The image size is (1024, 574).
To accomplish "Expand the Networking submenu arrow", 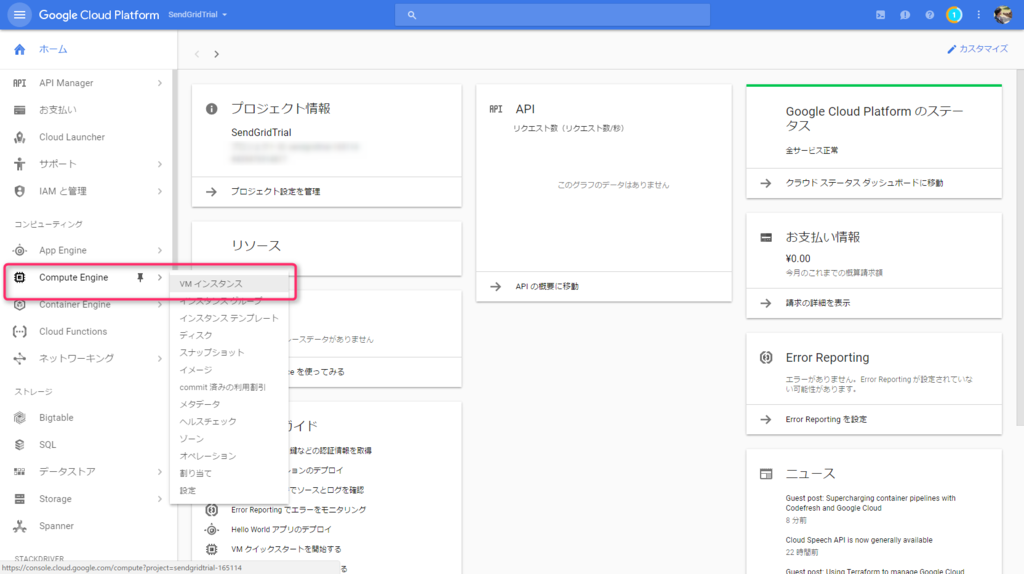I will [x=159, y=359].
